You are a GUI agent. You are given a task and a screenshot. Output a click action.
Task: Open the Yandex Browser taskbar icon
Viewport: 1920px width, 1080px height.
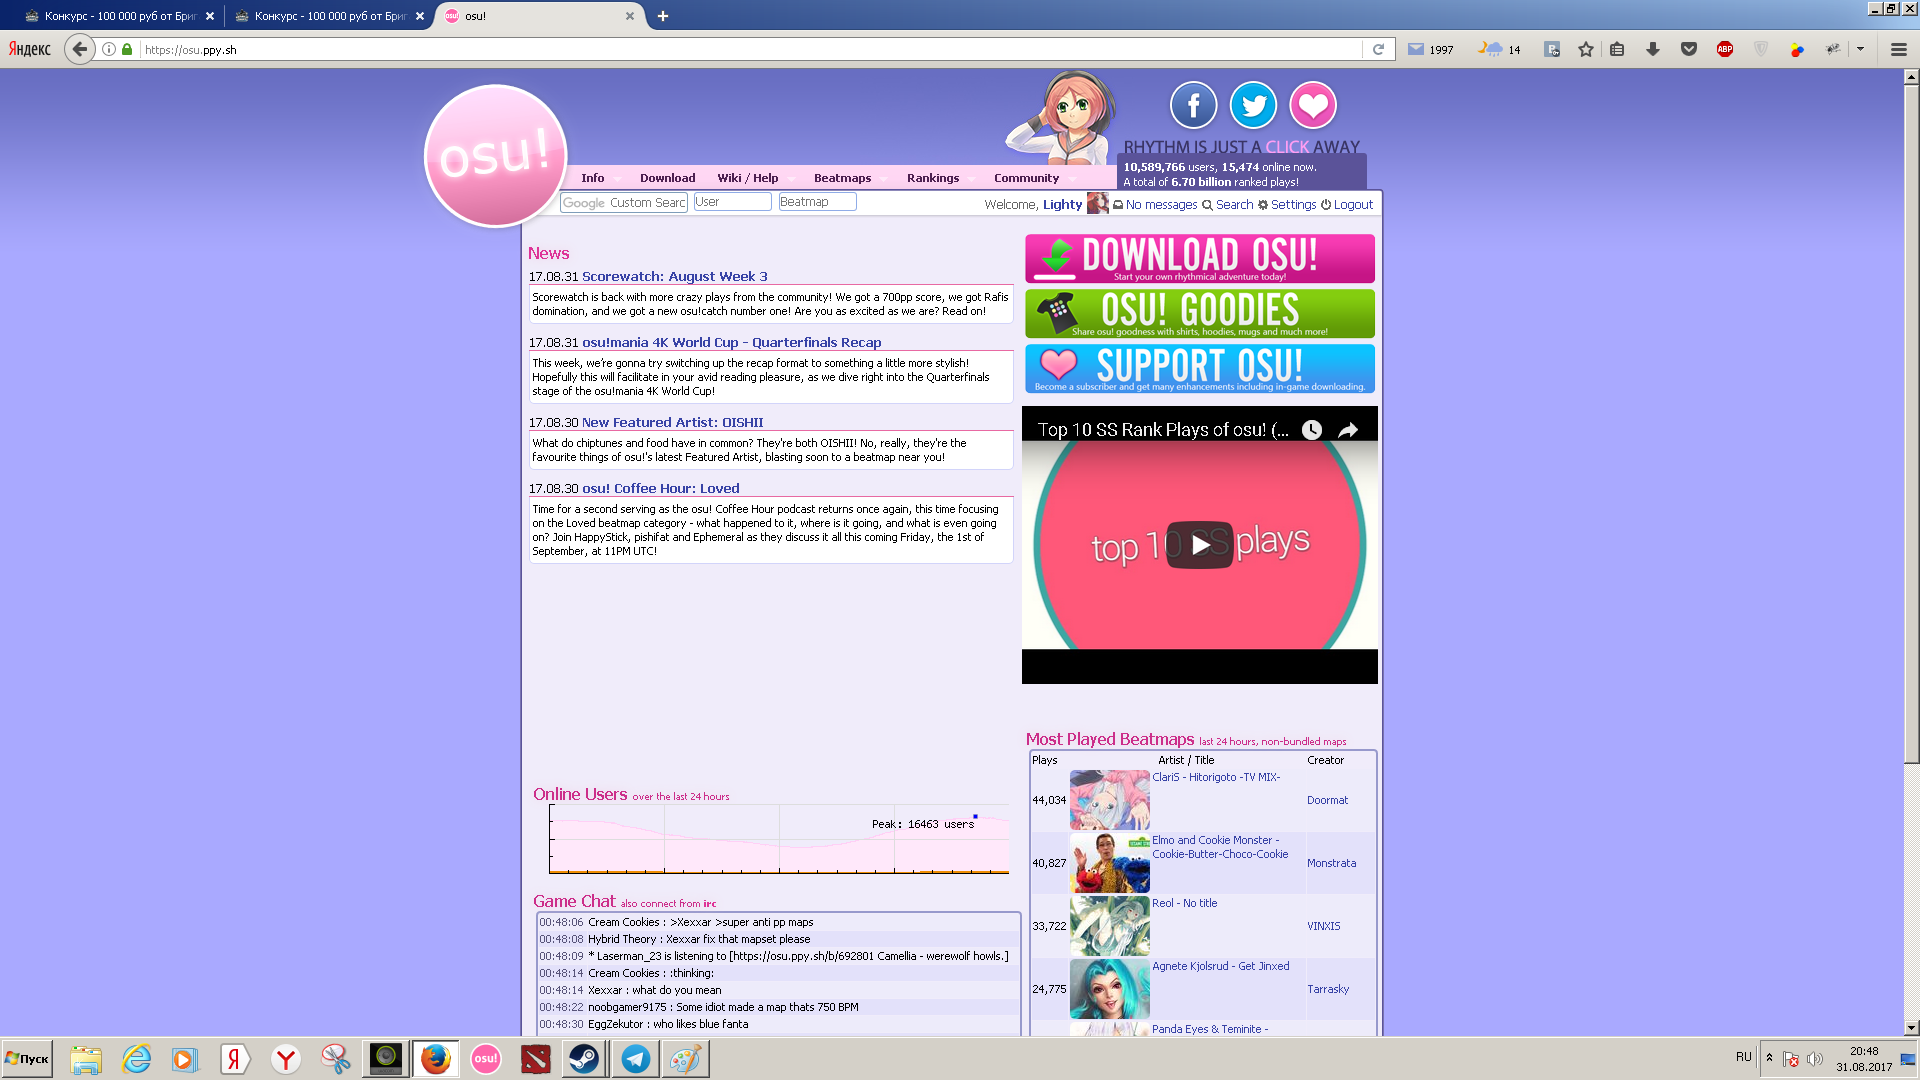[x=286, y=1059]
